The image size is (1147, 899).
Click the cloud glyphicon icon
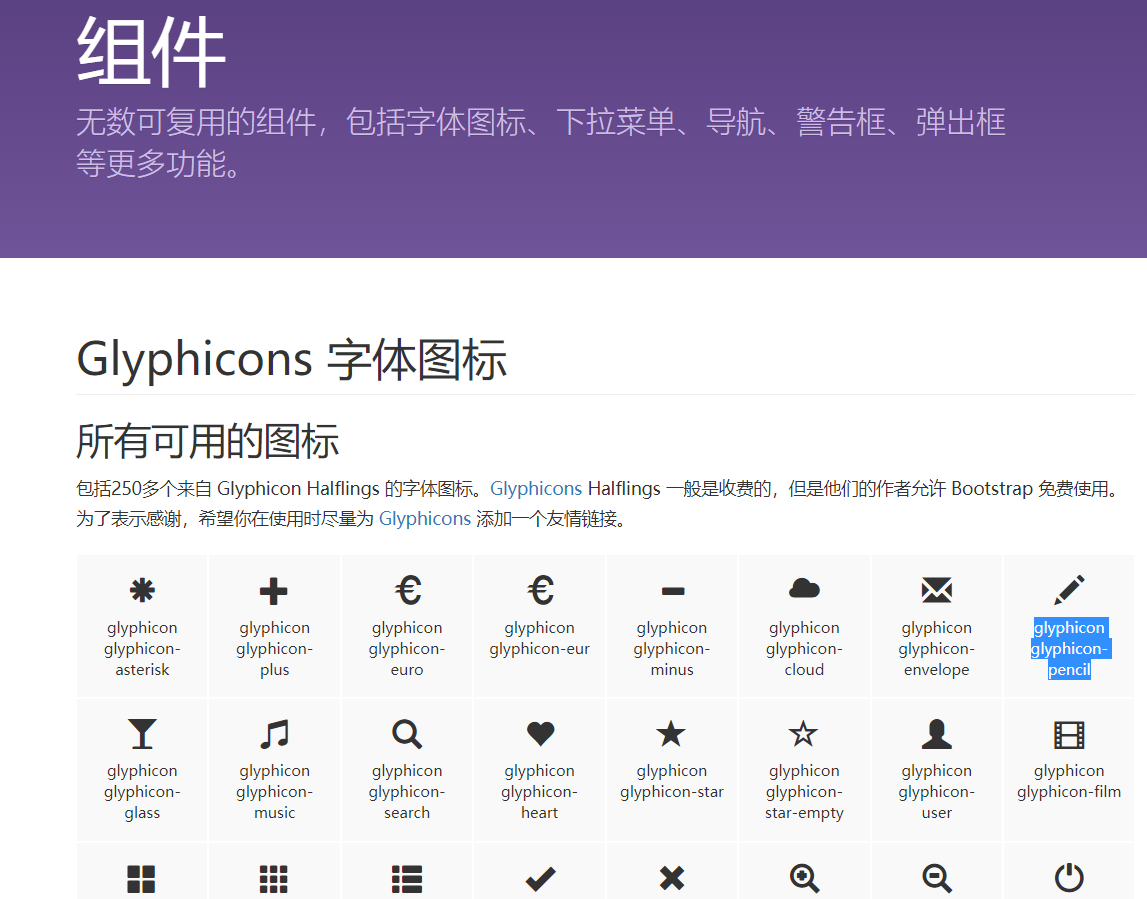tap(804, 589)
